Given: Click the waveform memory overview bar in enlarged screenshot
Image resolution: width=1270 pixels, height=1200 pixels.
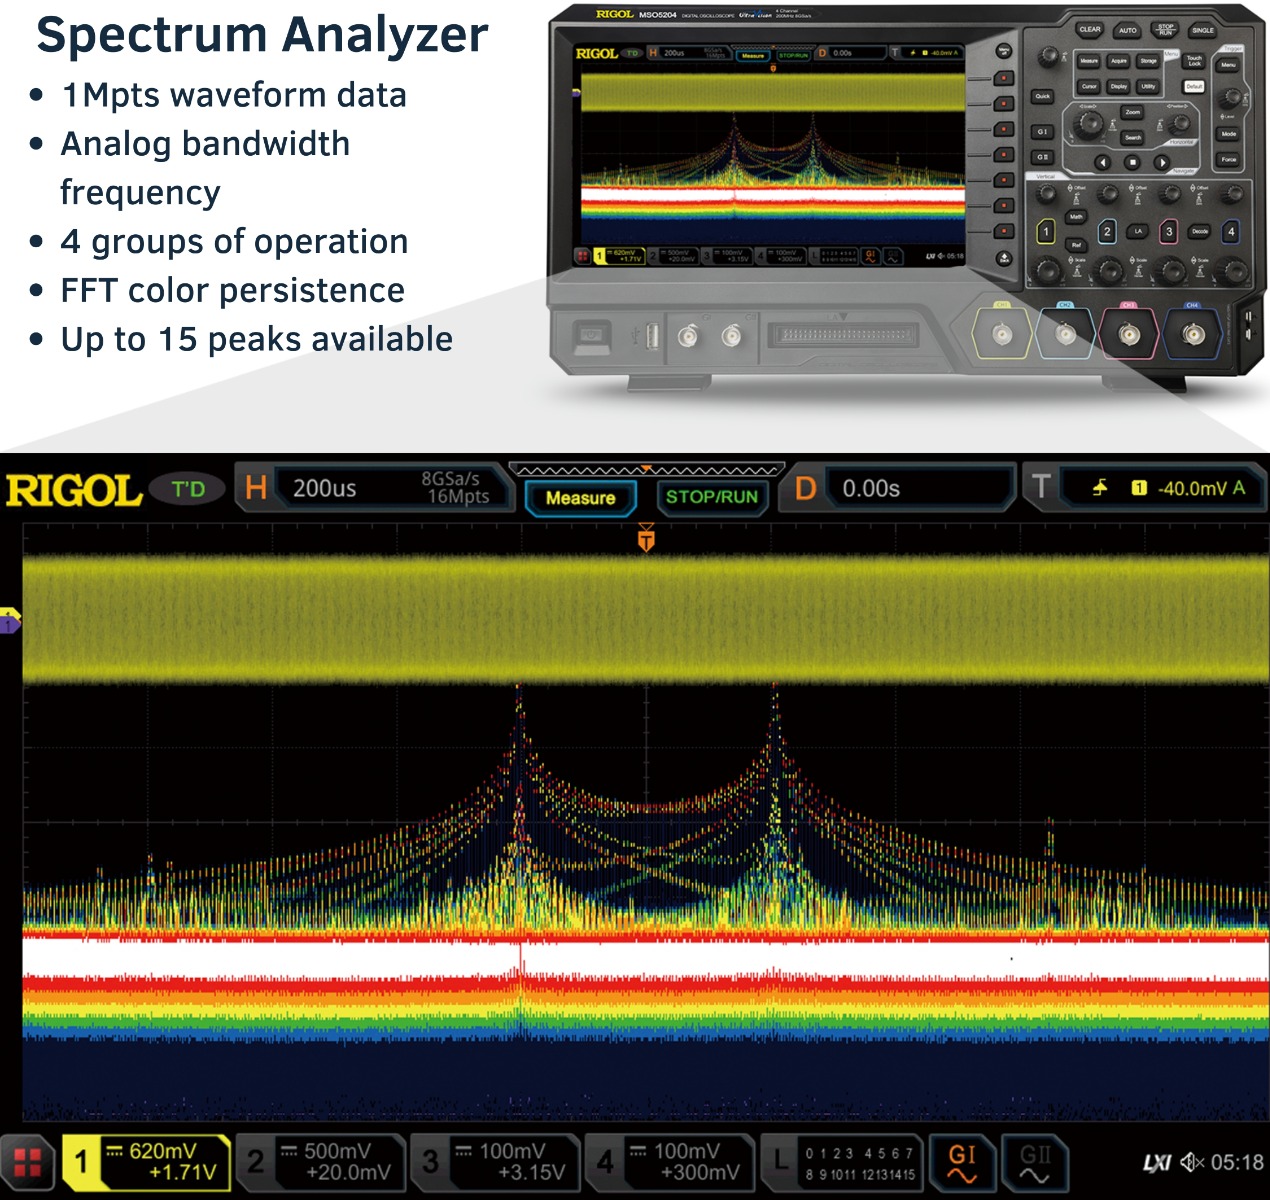Looking at the screenshot, I should [x=646, y=470].
